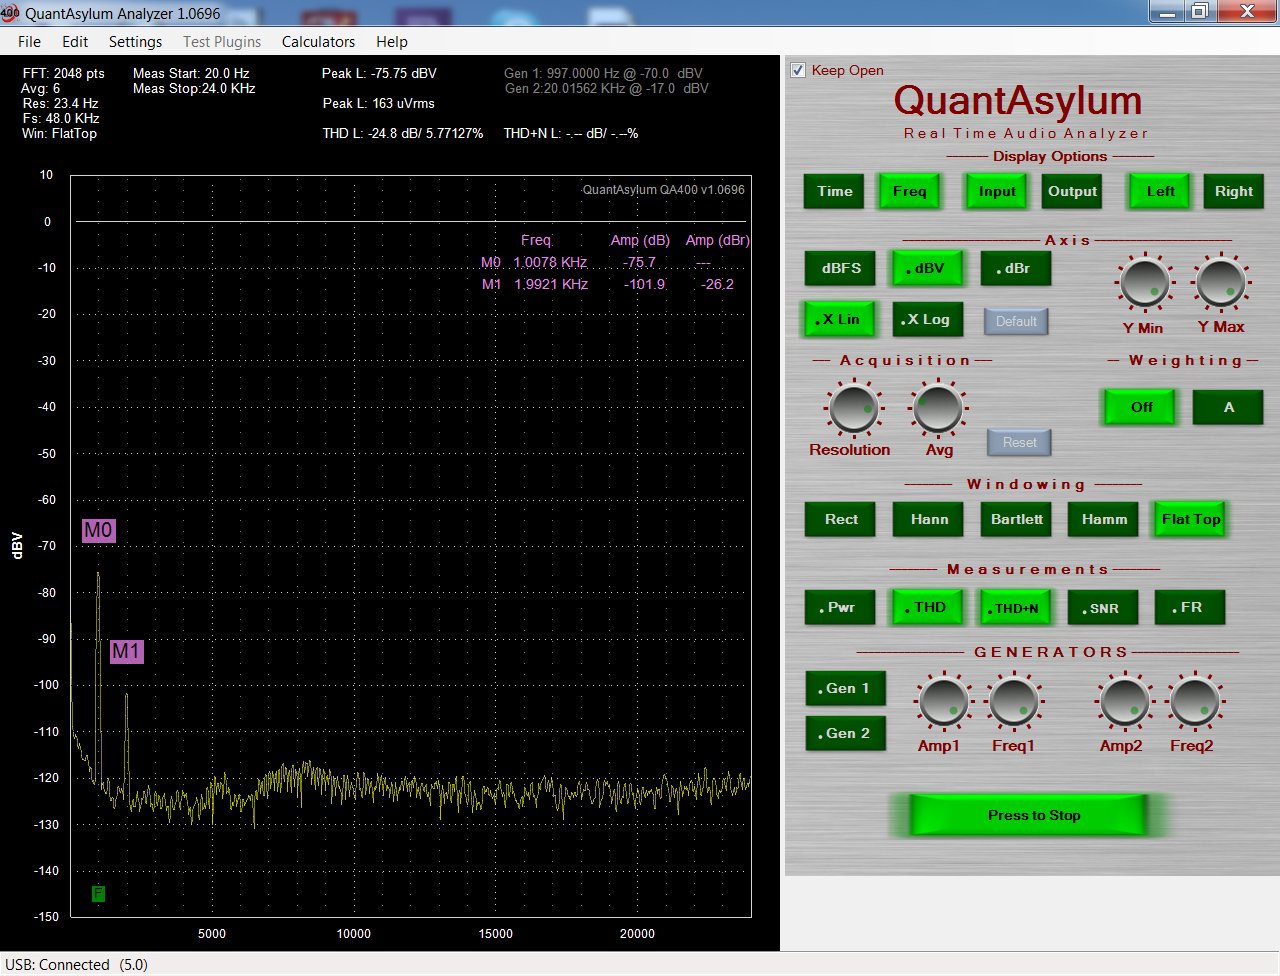The width and height of the screenshot is (1280, 976).
Task: Select dBV axis units
Action: coord(929,268)
